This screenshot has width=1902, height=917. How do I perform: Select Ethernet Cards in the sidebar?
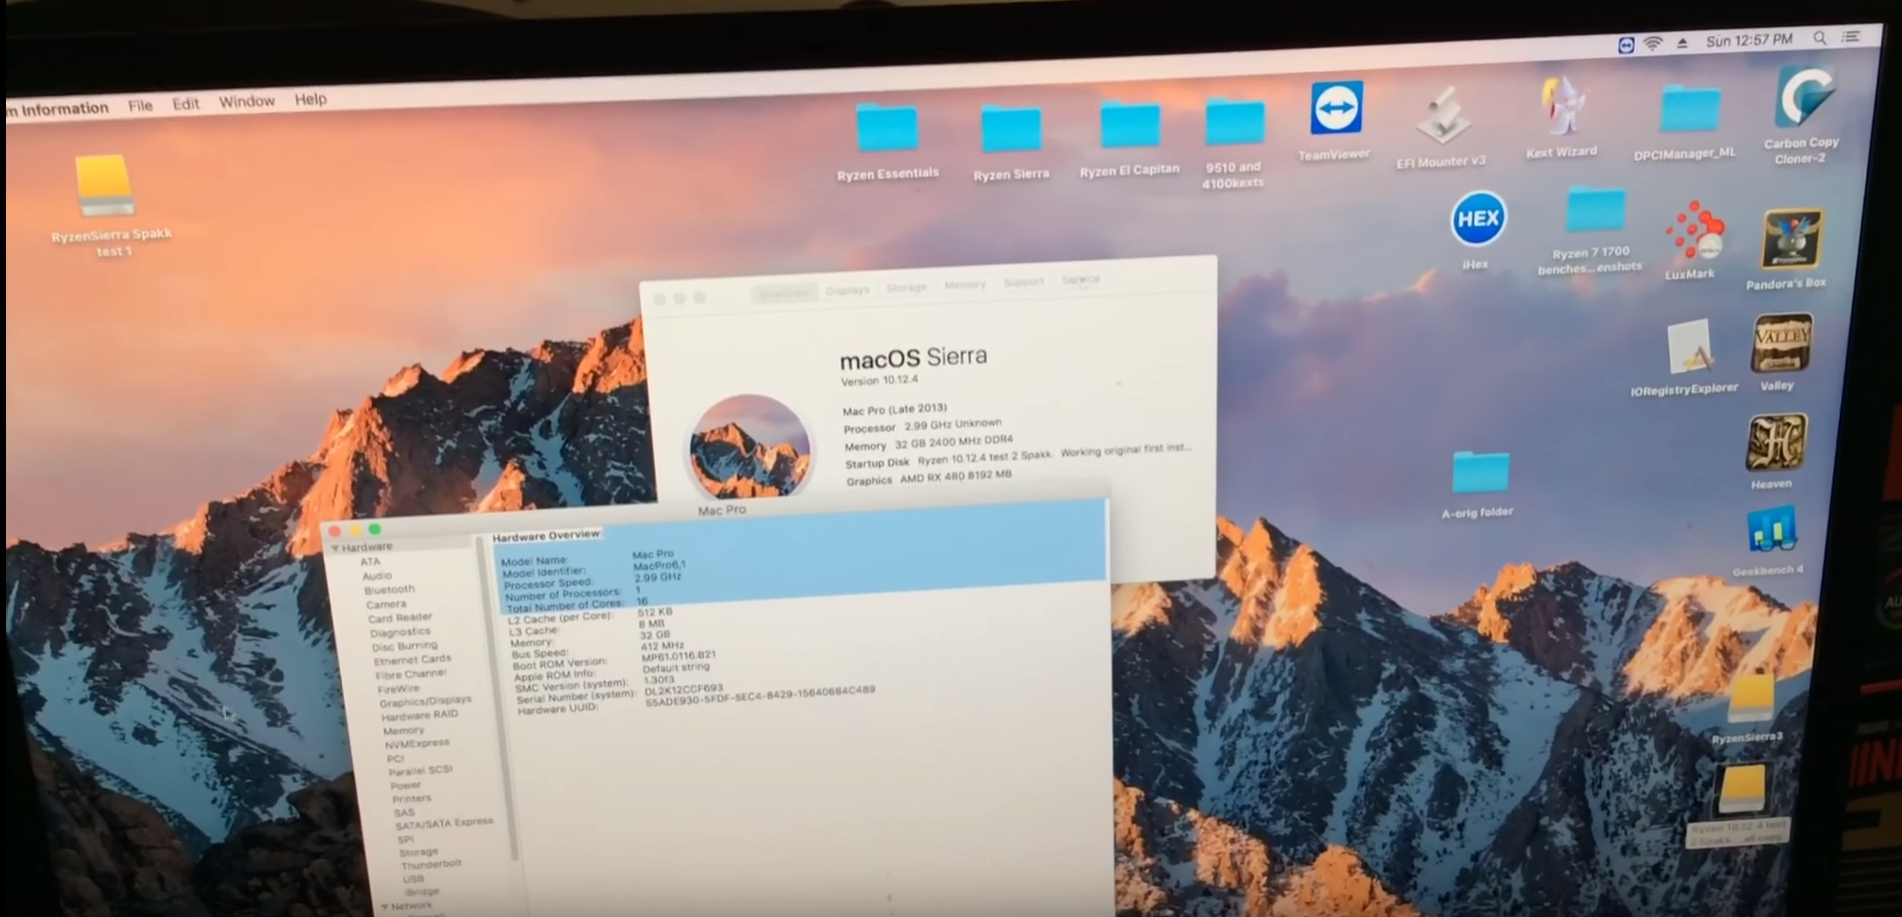tap(412, 660)
